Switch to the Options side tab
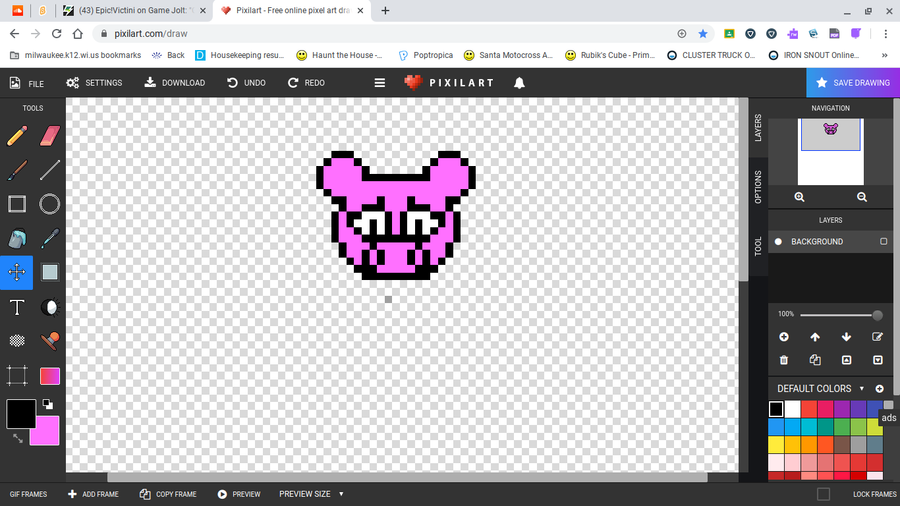This screenshot has height=506, width=900. click(x=758, y=187)
